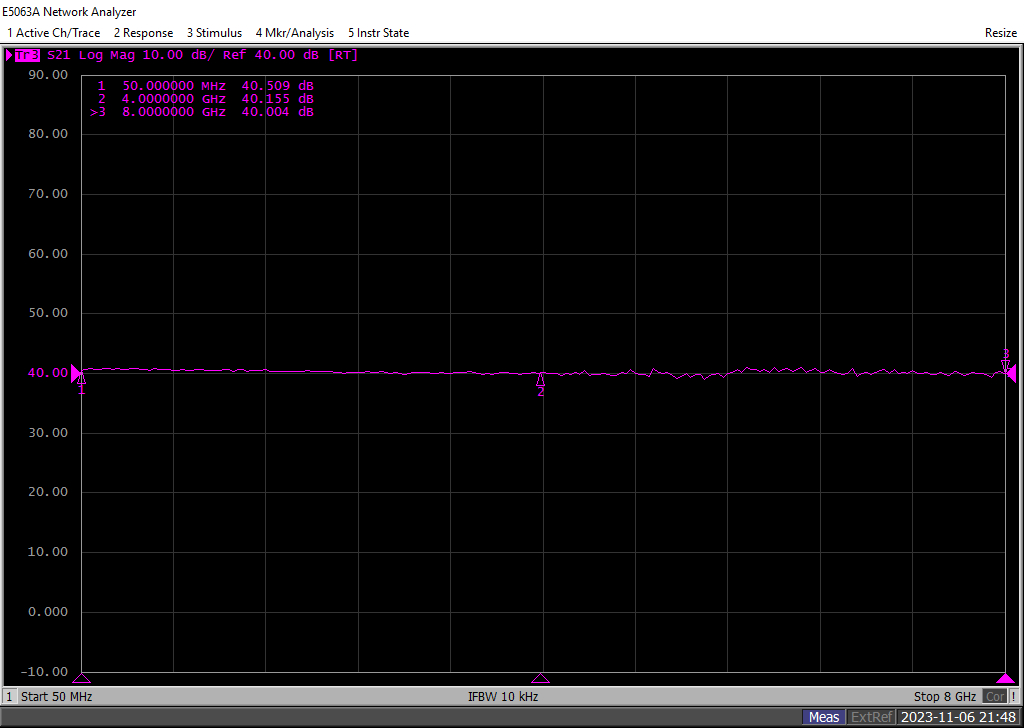Click active marker 3 at the right edge

point(1006,363)
